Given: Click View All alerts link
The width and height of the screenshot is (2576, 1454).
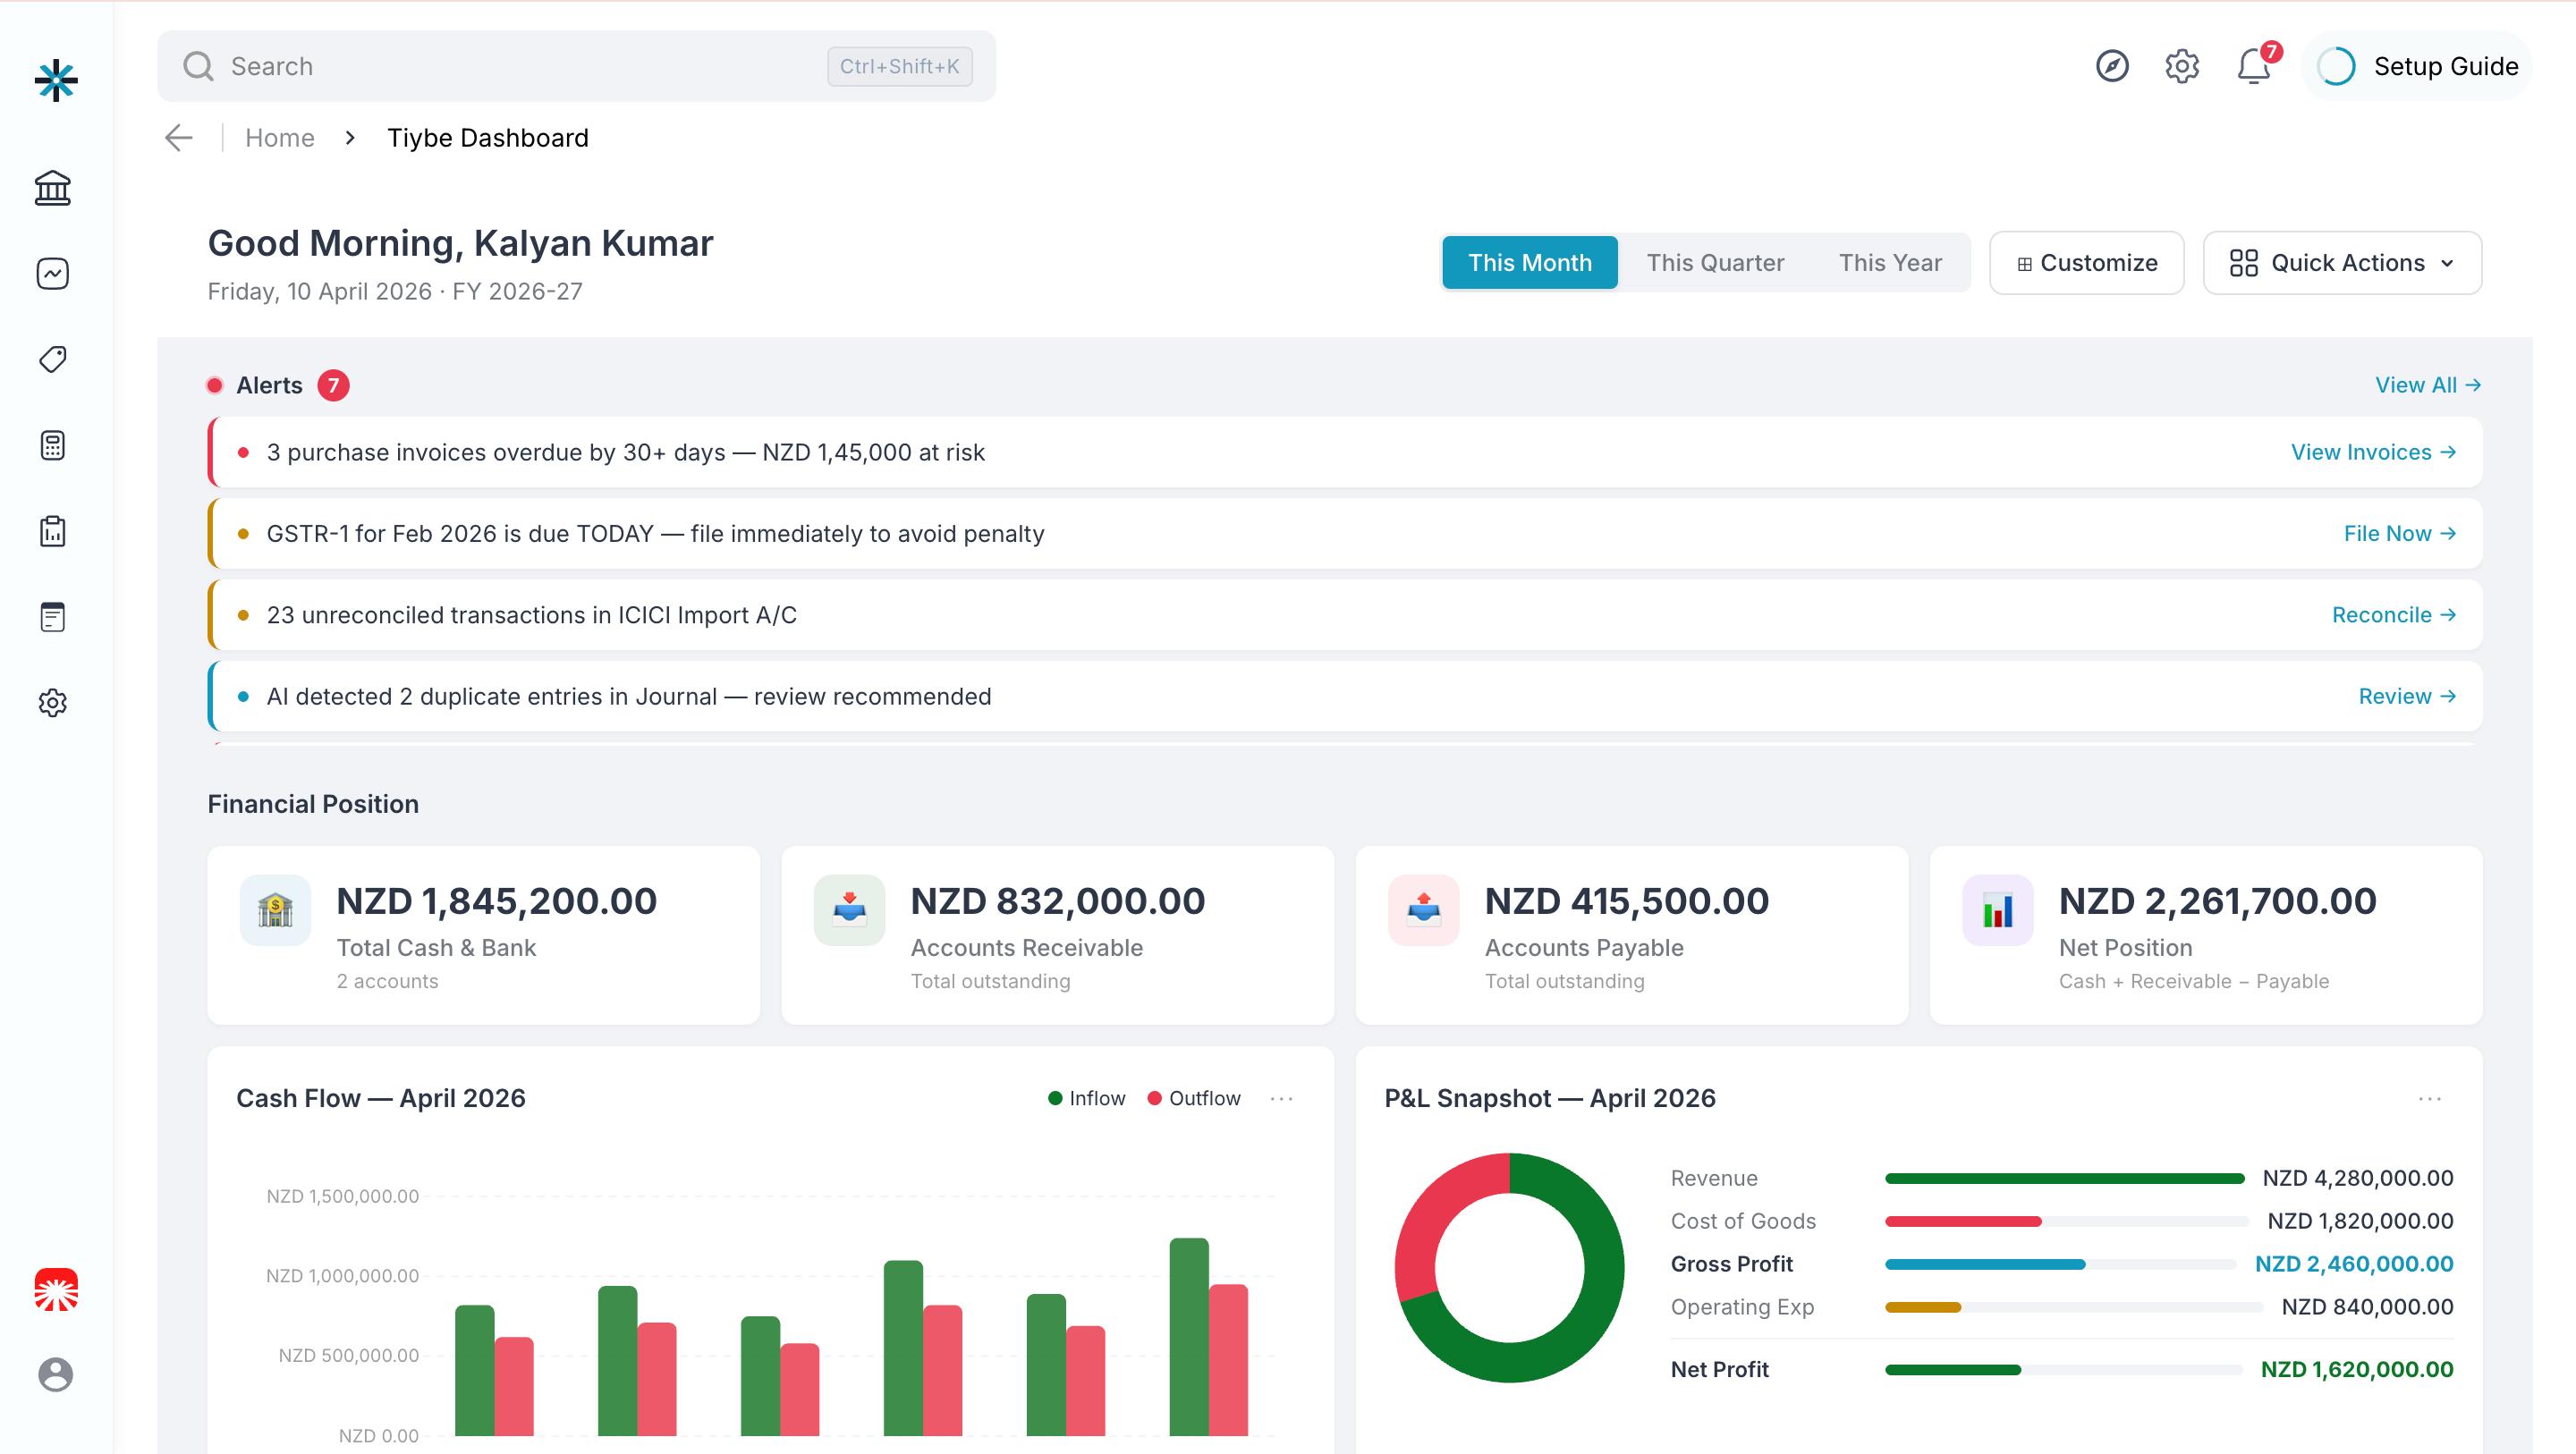Looking at the screenshot, I should click(x=2428, y=385).
